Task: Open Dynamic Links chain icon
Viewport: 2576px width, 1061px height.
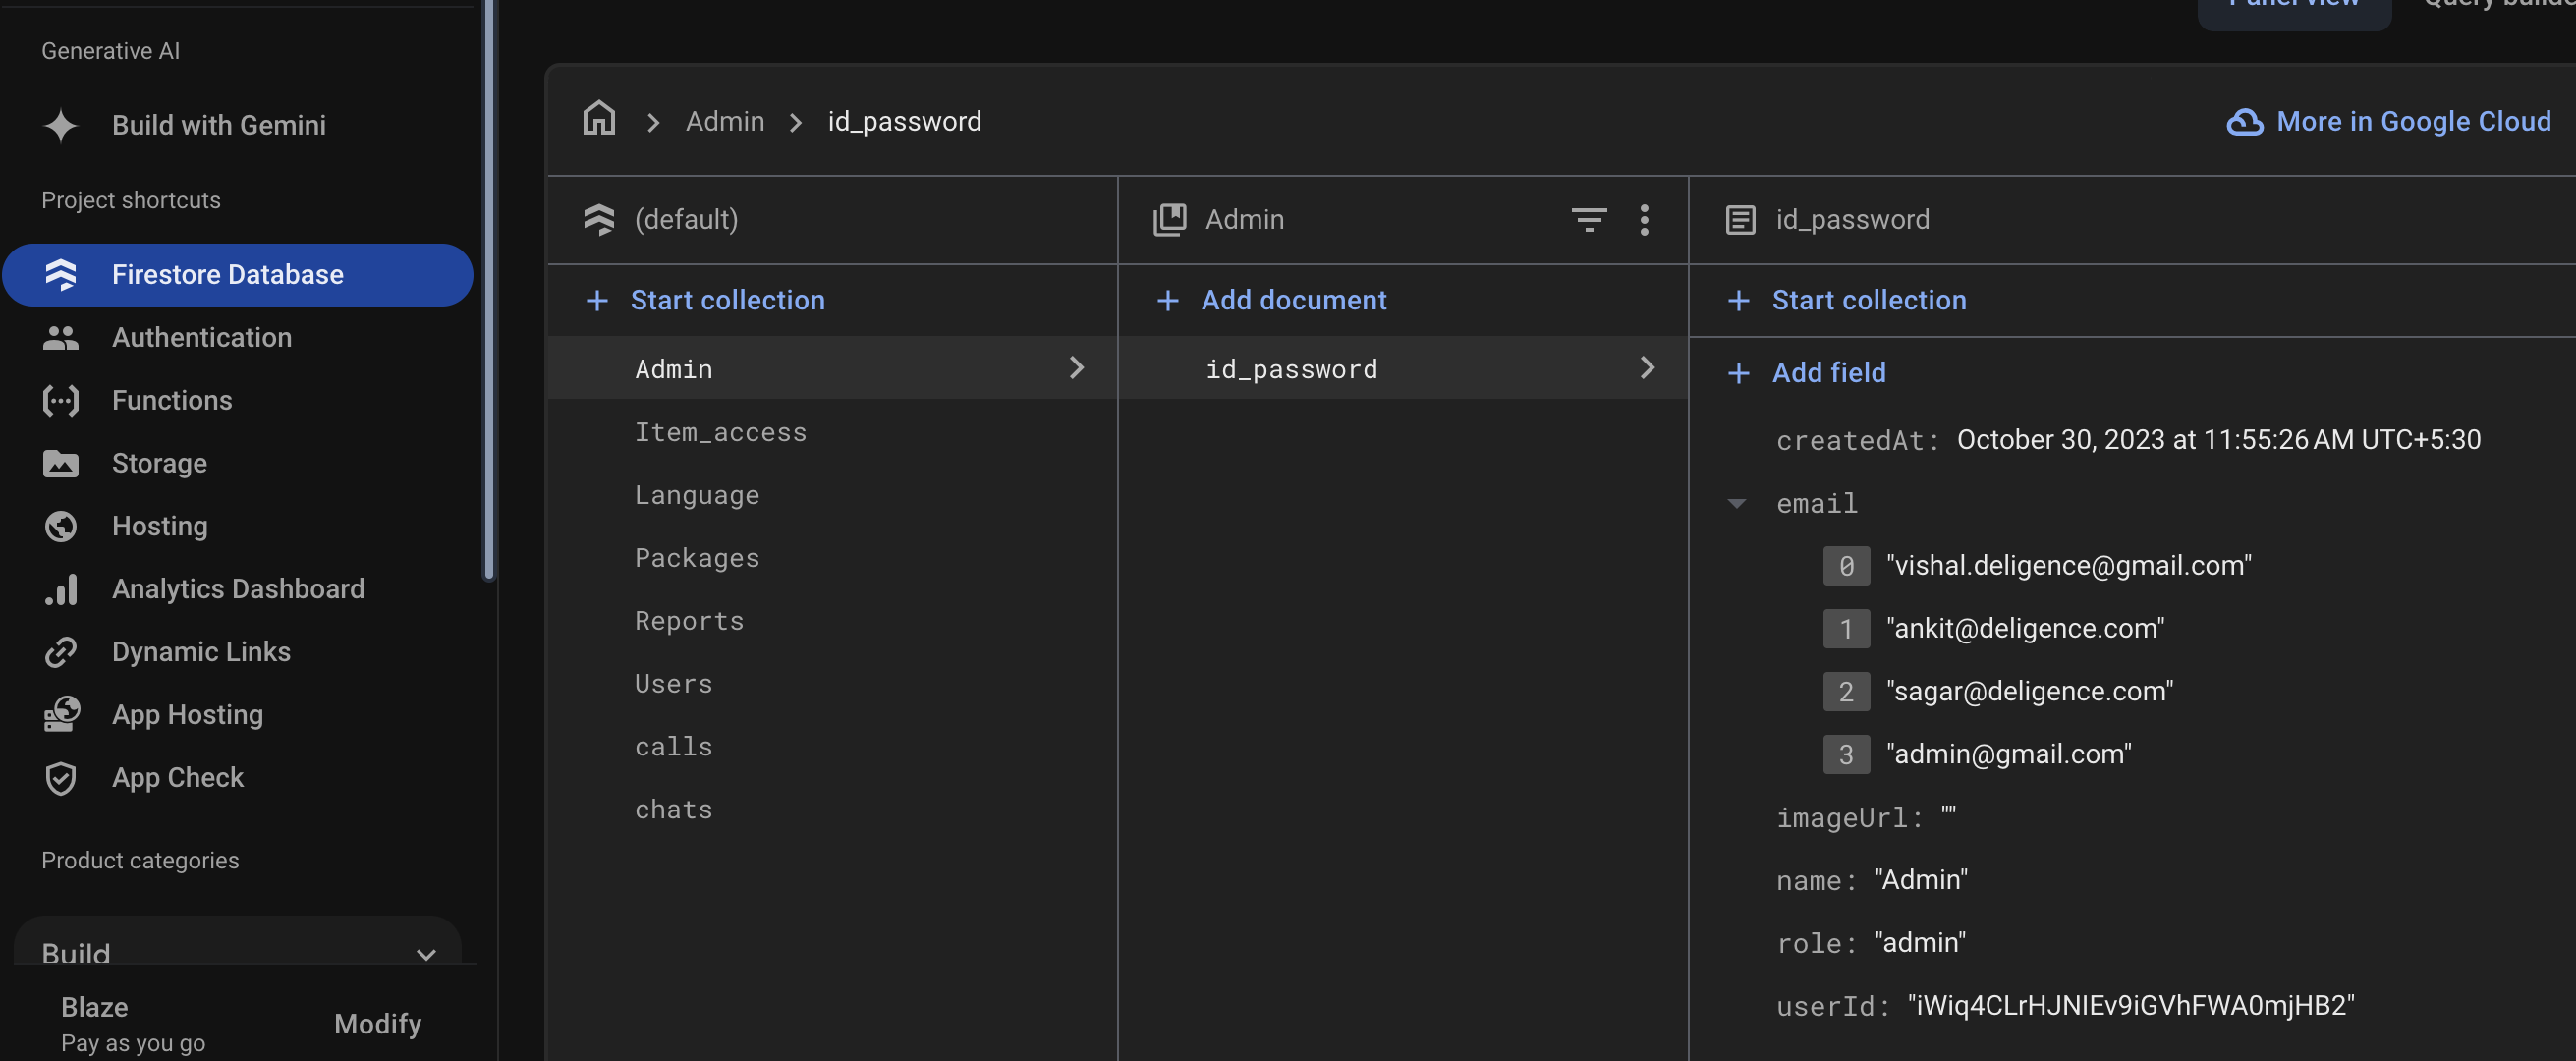Action: click(x=61, y=652)
